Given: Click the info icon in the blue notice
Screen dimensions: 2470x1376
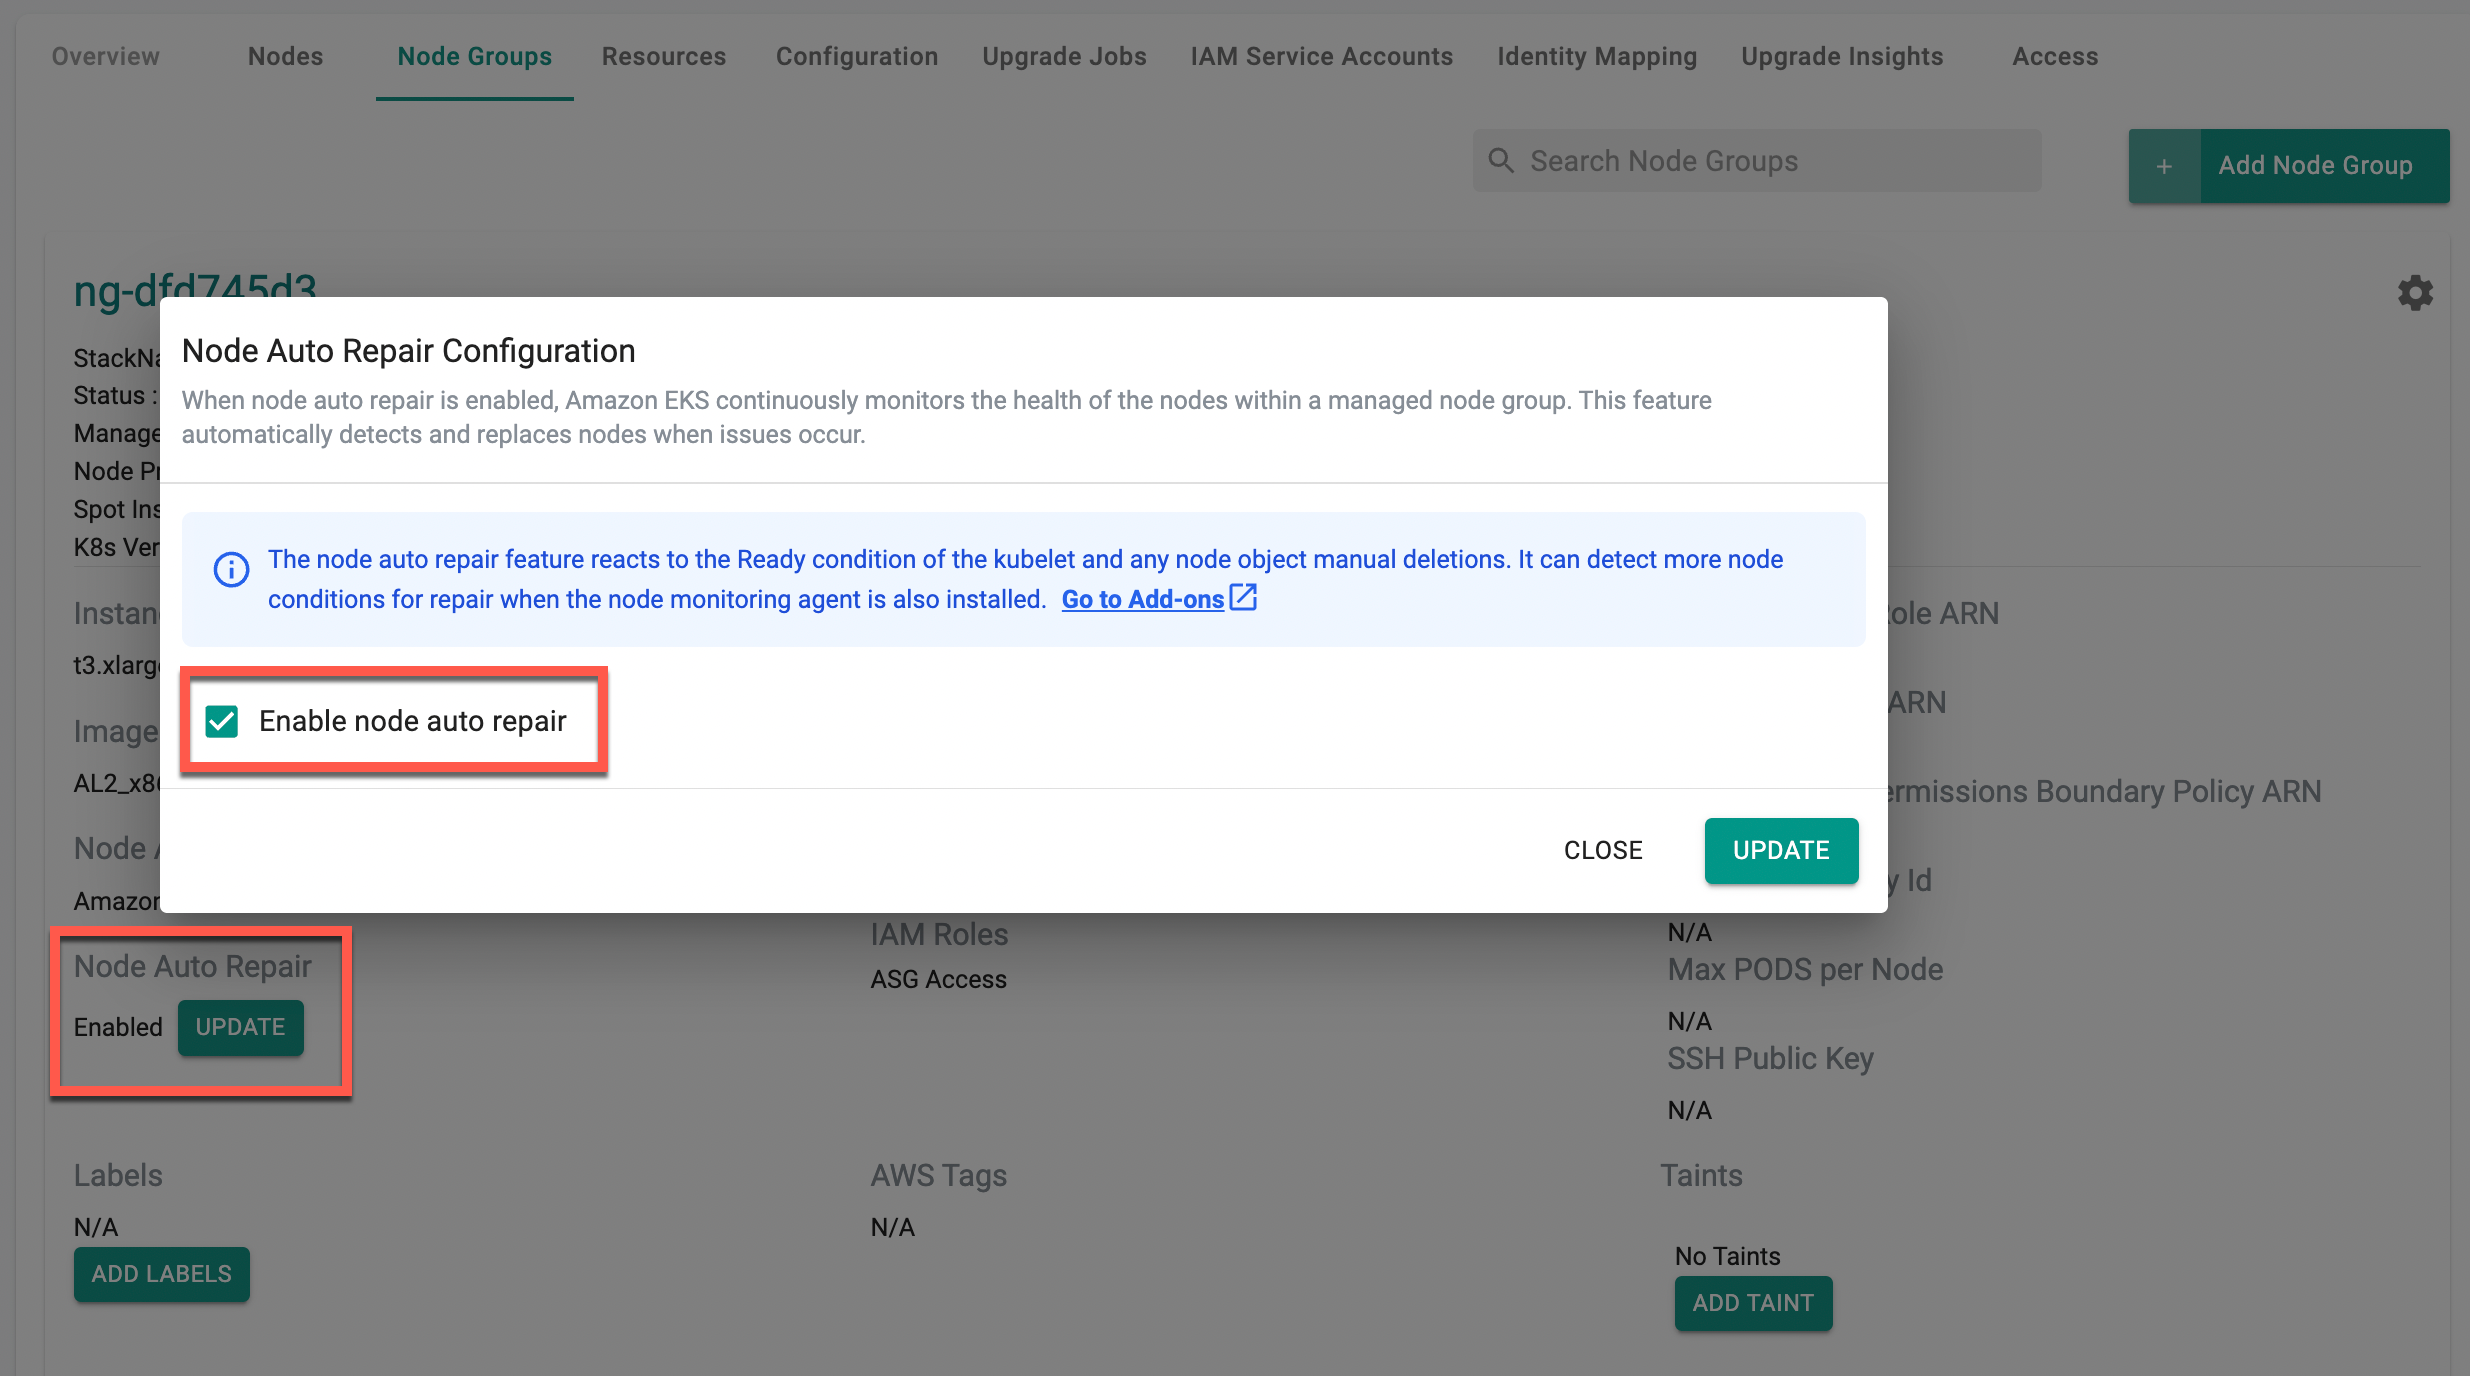Looking at the screenshot, I should click(231, 569).
